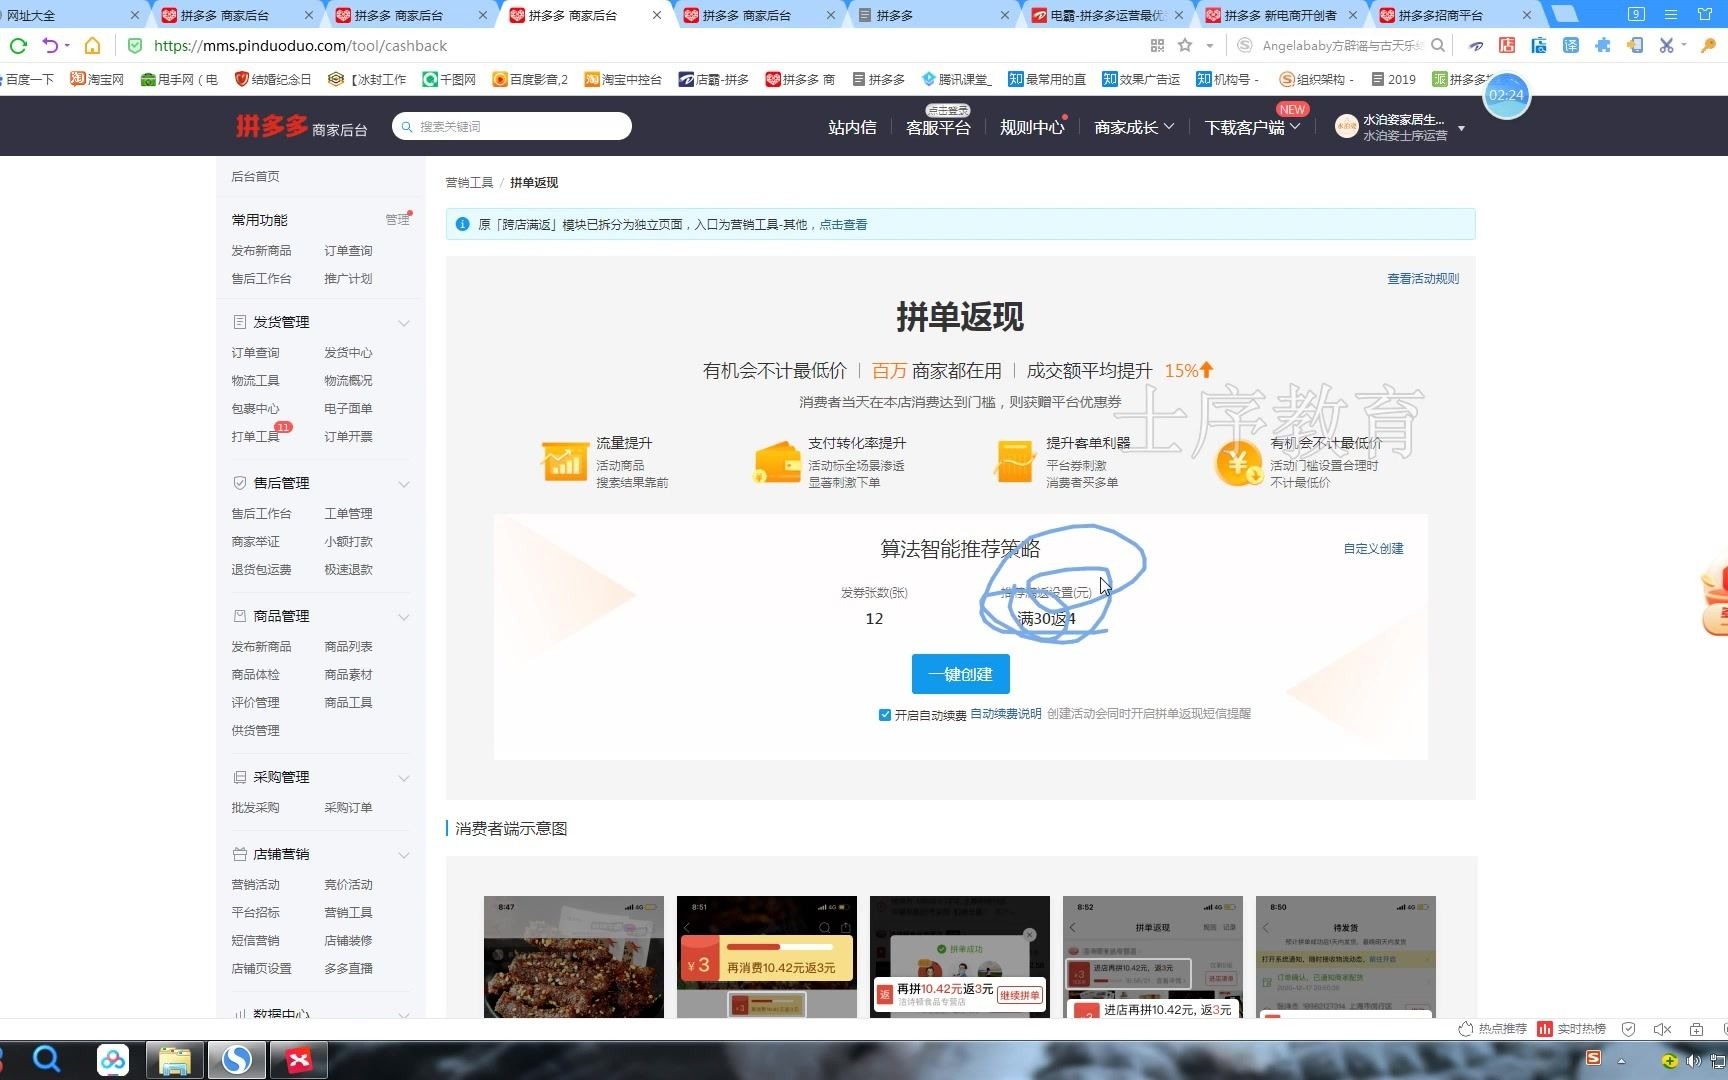Click the Sogou S input method tray icon
Image resolution: width=1728 pixels, height=1080 pixels.
pos(1594,1059)
